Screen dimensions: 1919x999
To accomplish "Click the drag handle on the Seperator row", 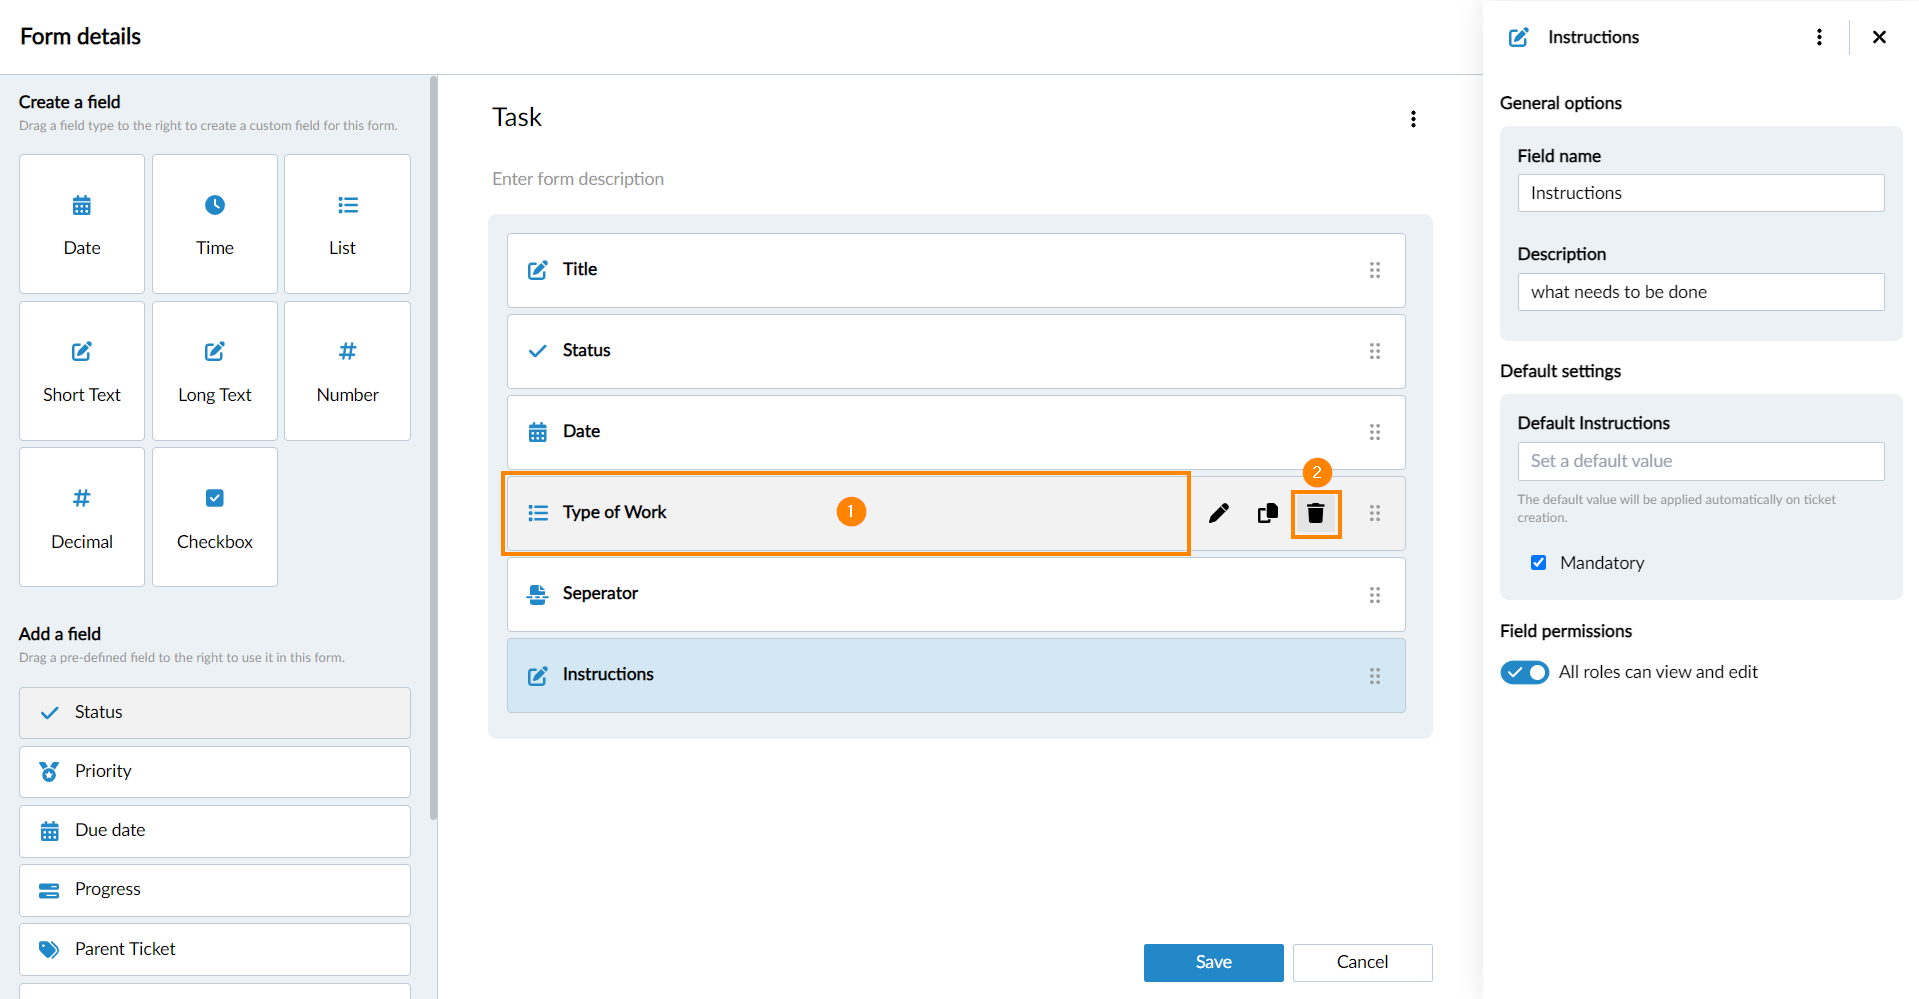I will point(1375,595).
